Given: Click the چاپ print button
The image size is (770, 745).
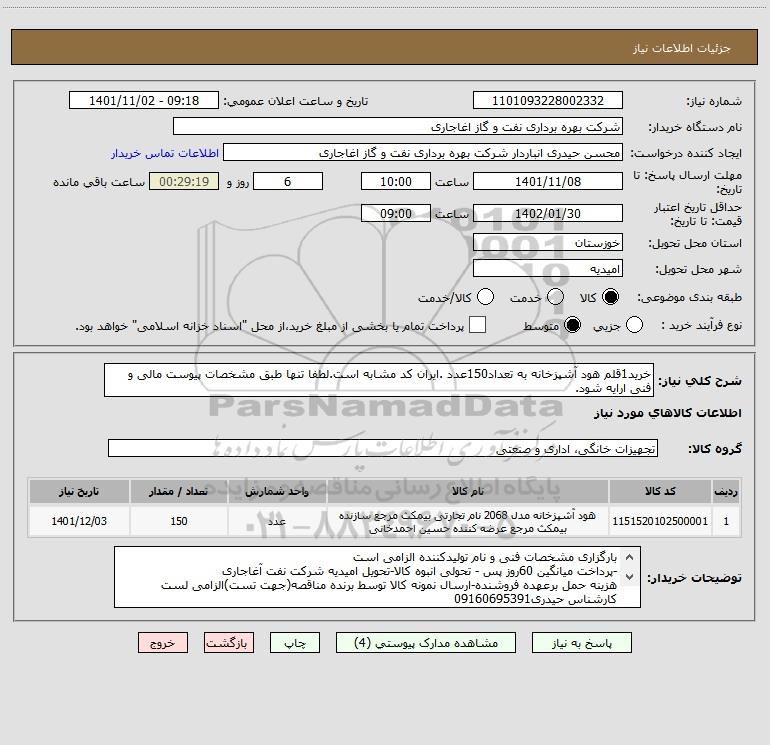Looking at the screenshot, I should [x=295, y=643].
